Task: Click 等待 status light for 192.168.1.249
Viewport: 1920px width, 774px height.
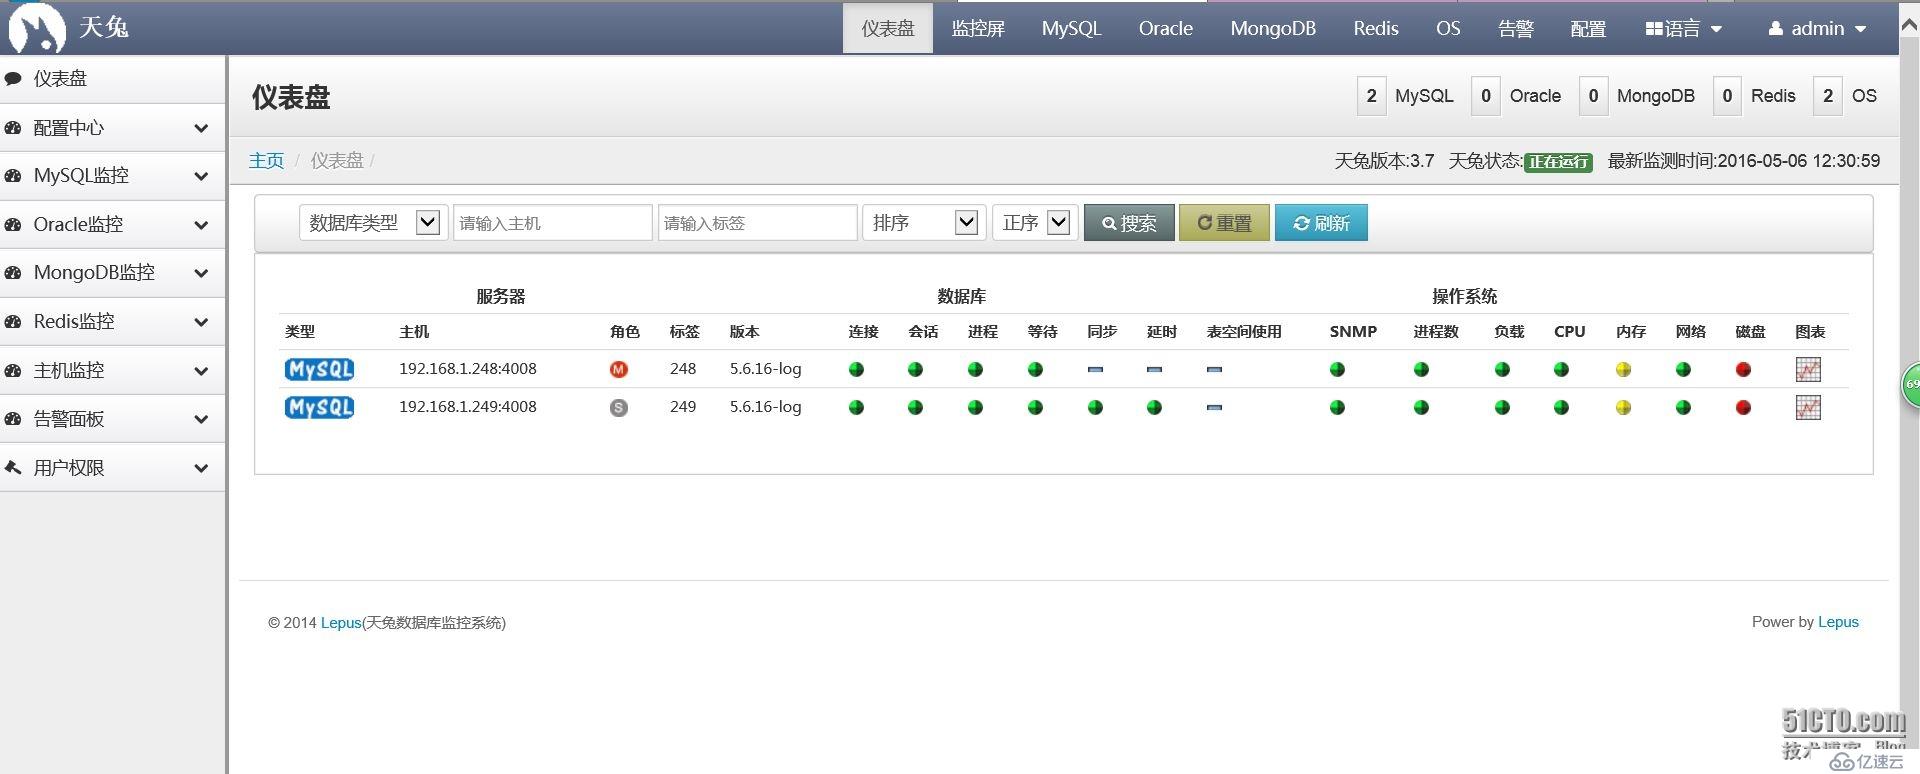Action: [x=1035, y=407]
